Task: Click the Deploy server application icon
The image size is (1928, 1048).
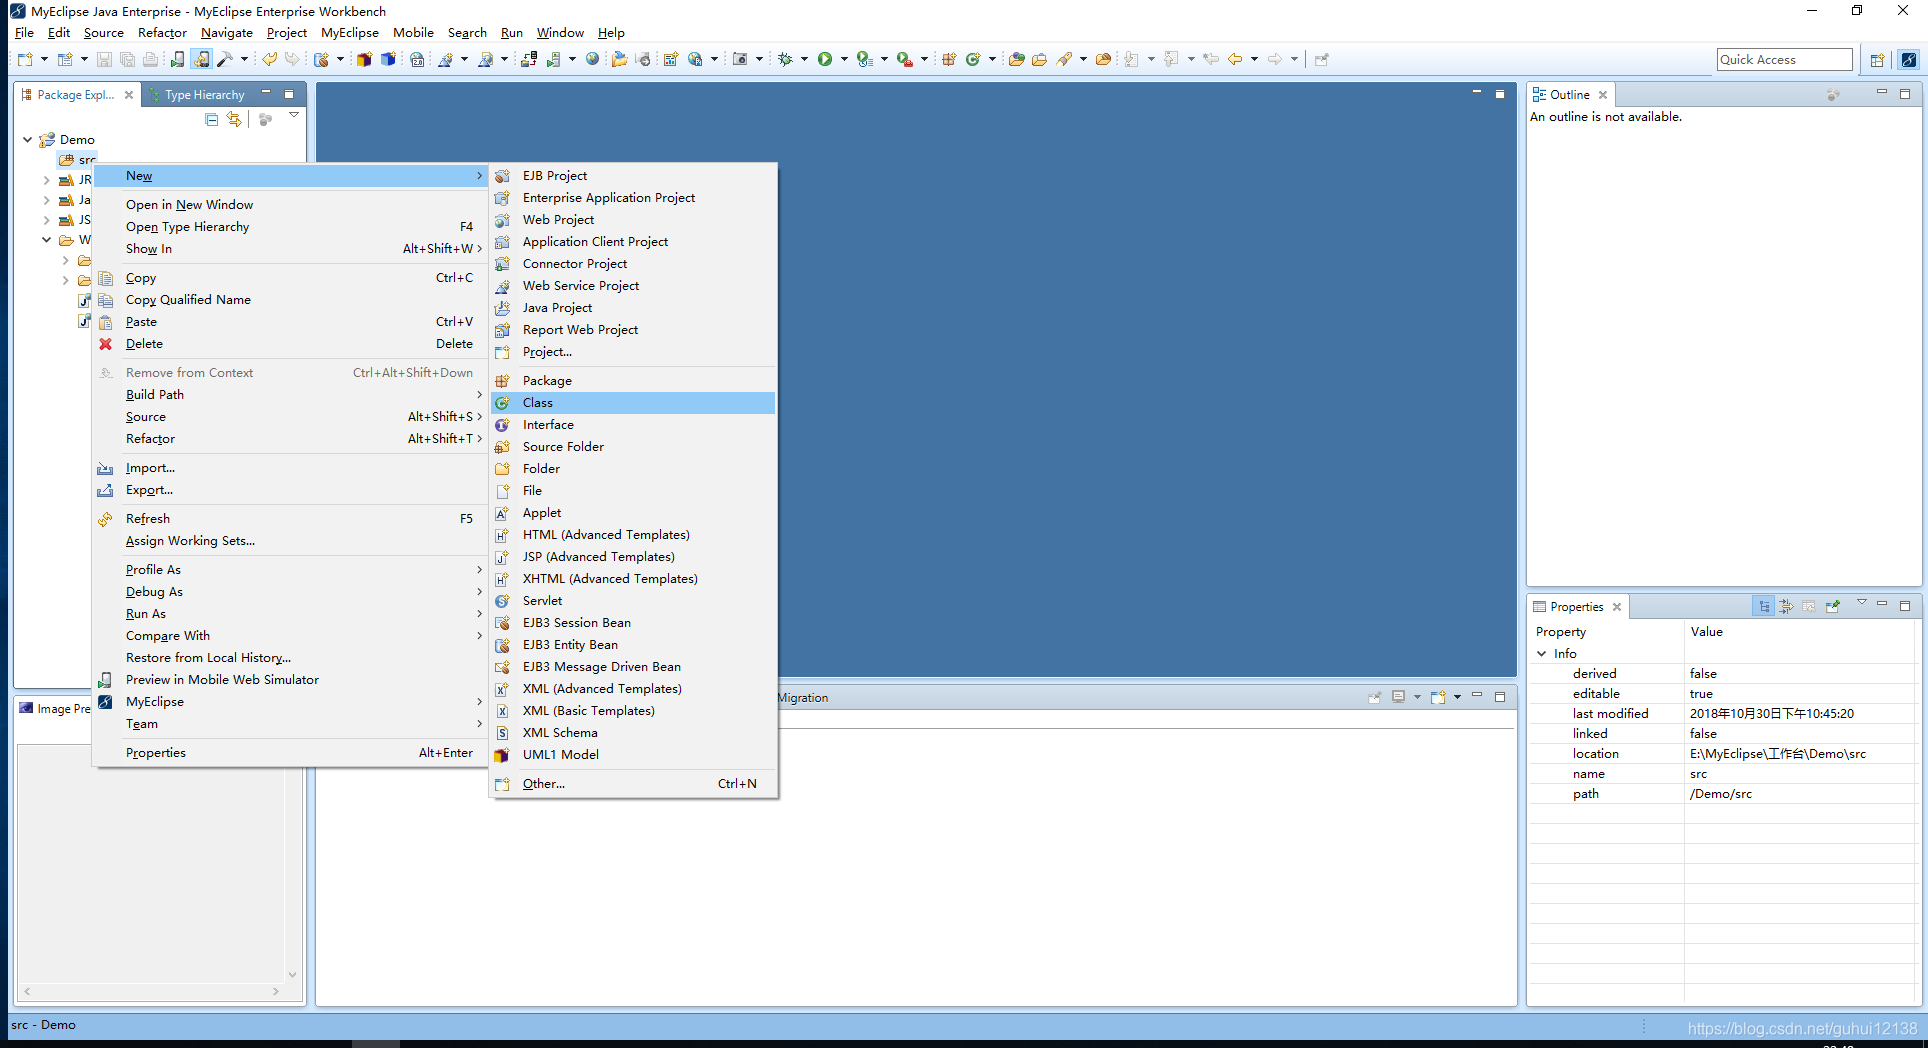Action: [529, 59]
